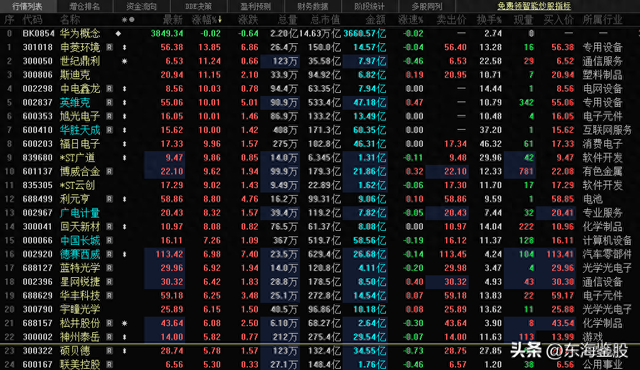Click the star-dot marker column header

click(x=128, y=20)
